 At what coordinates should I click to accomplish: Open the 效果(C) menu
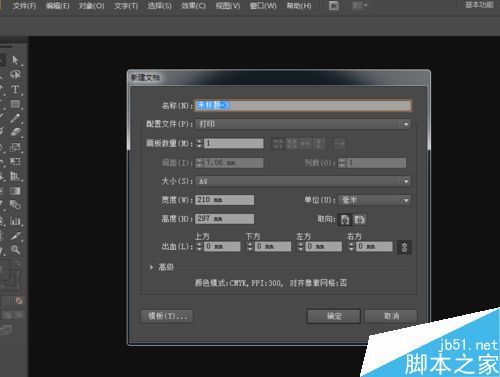point(193,6)
